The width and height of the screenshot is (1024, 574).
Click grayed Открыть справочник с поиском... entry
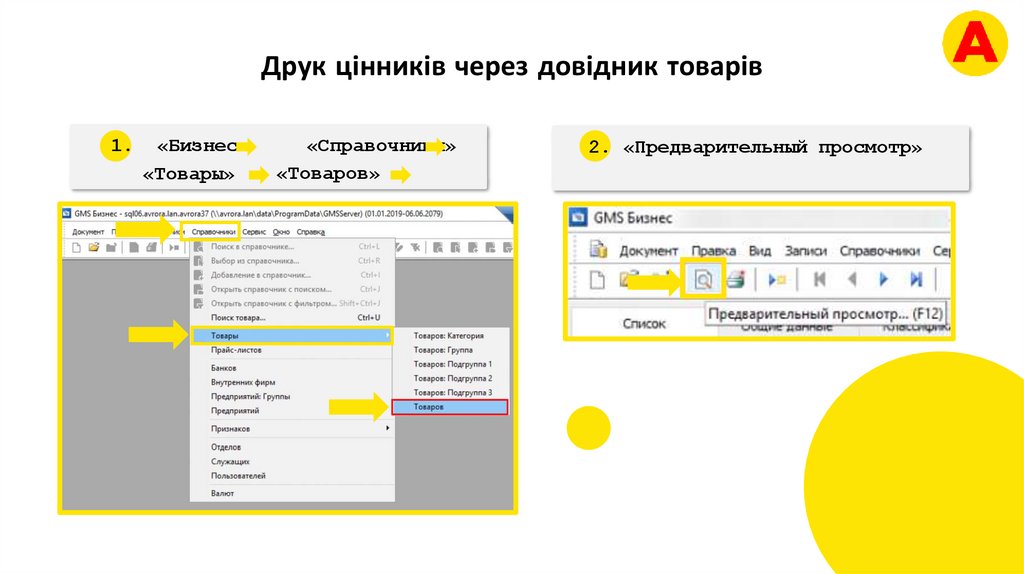[x=293, y=289]
